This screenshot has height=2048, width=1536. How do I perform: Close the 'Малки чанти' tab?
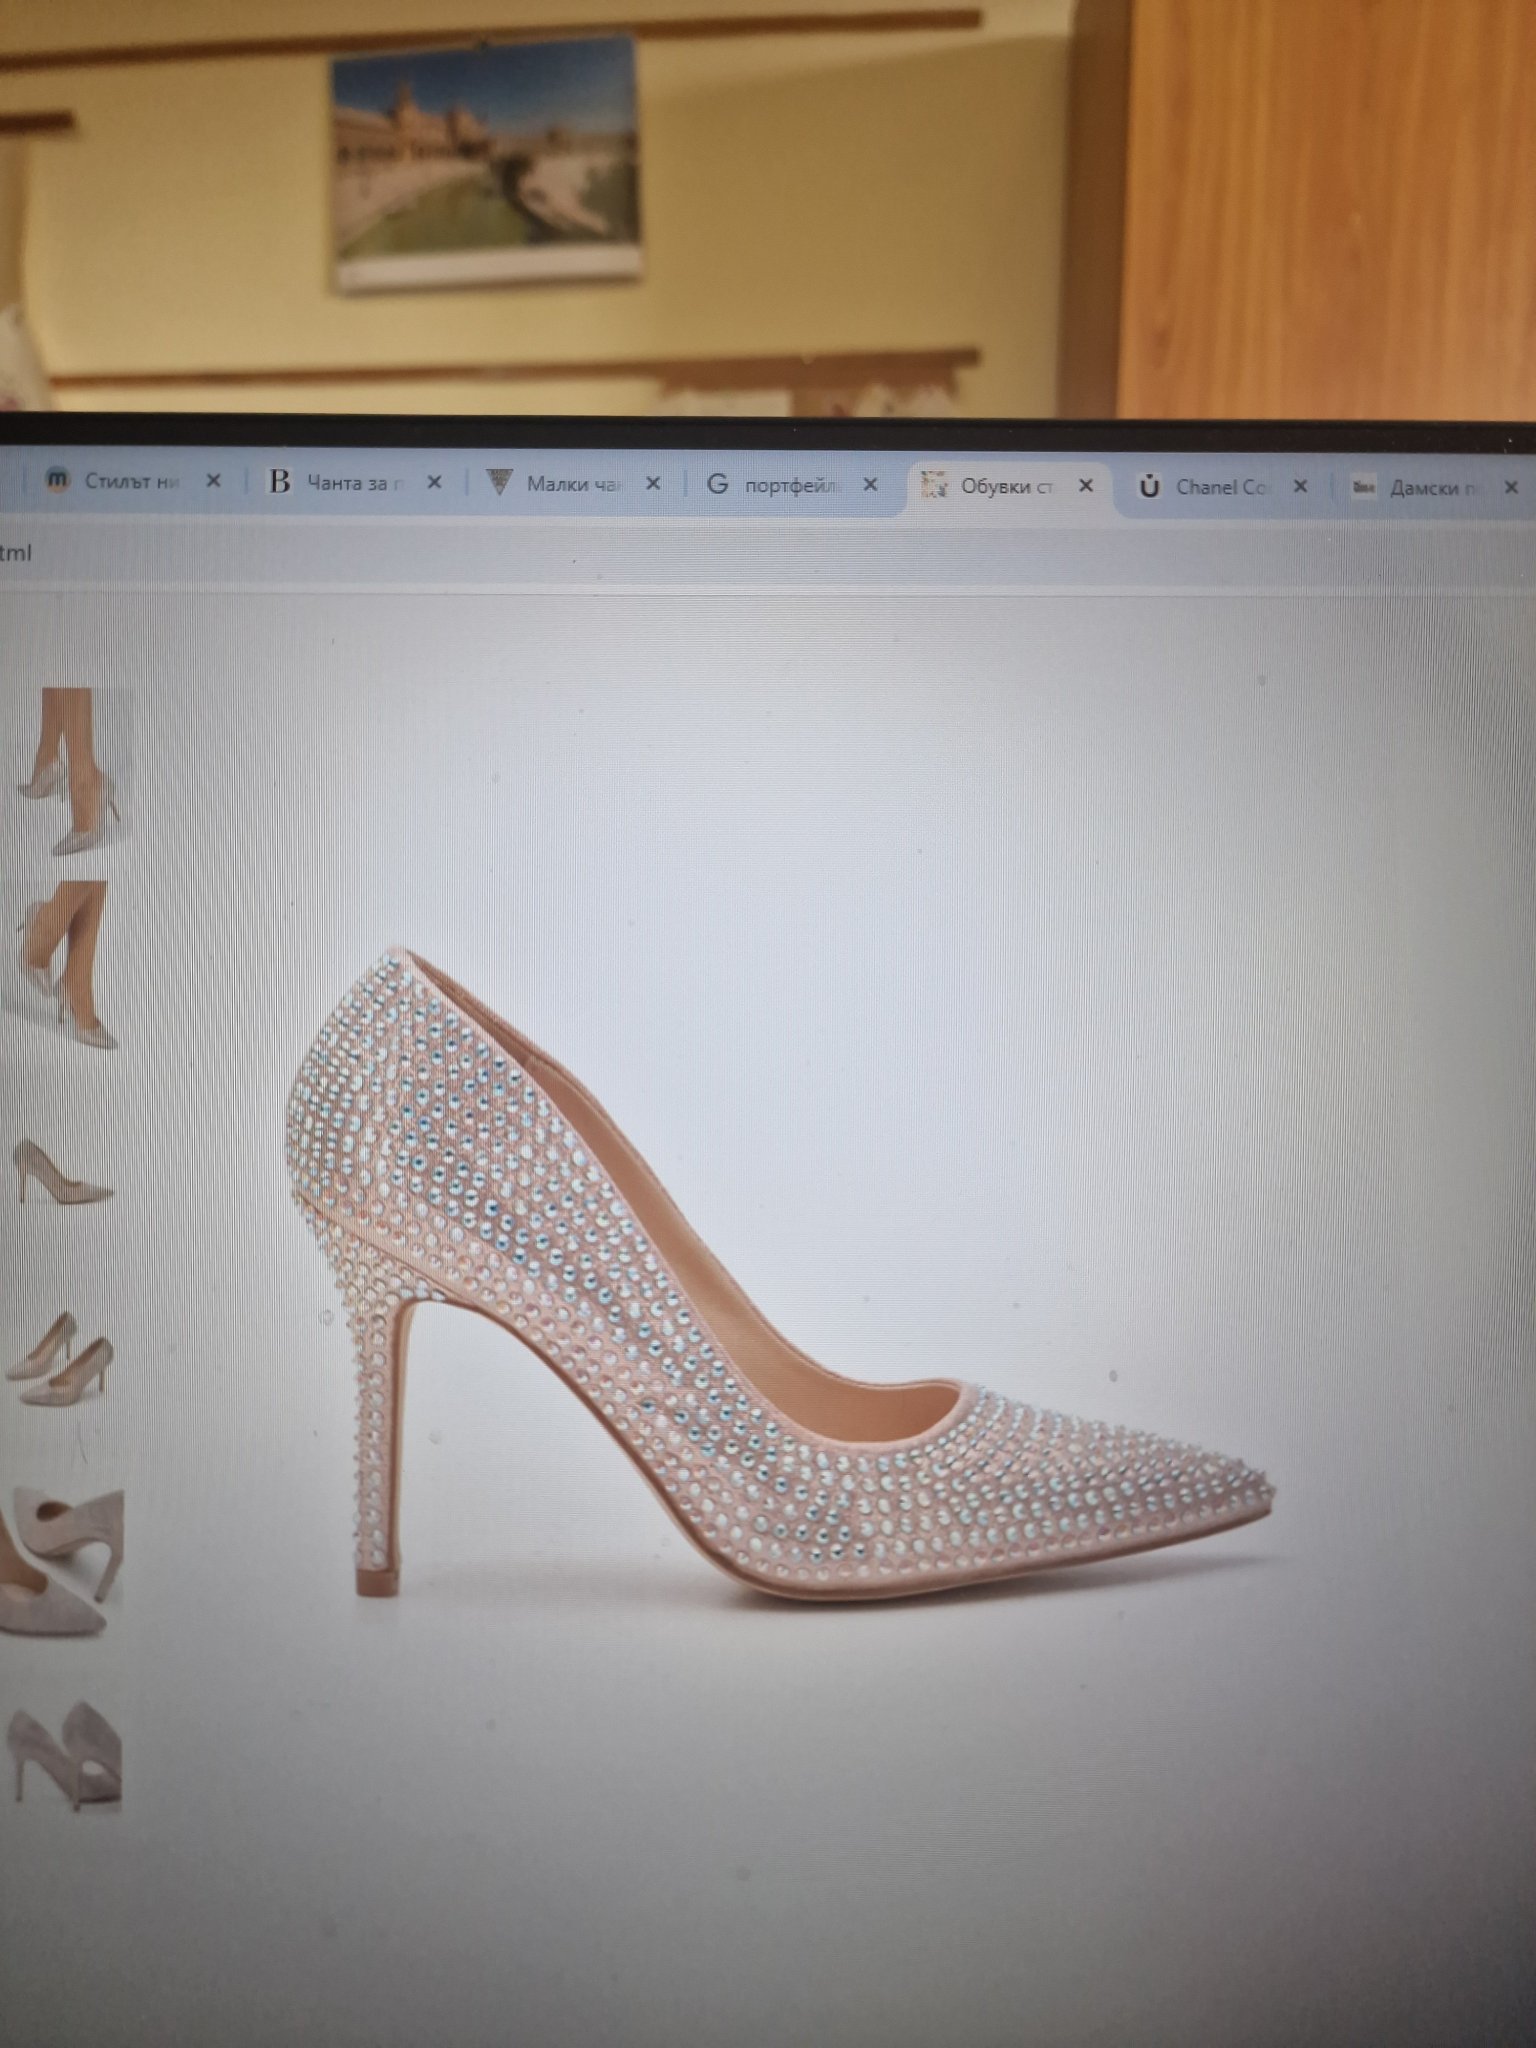[x=653, y=484]
